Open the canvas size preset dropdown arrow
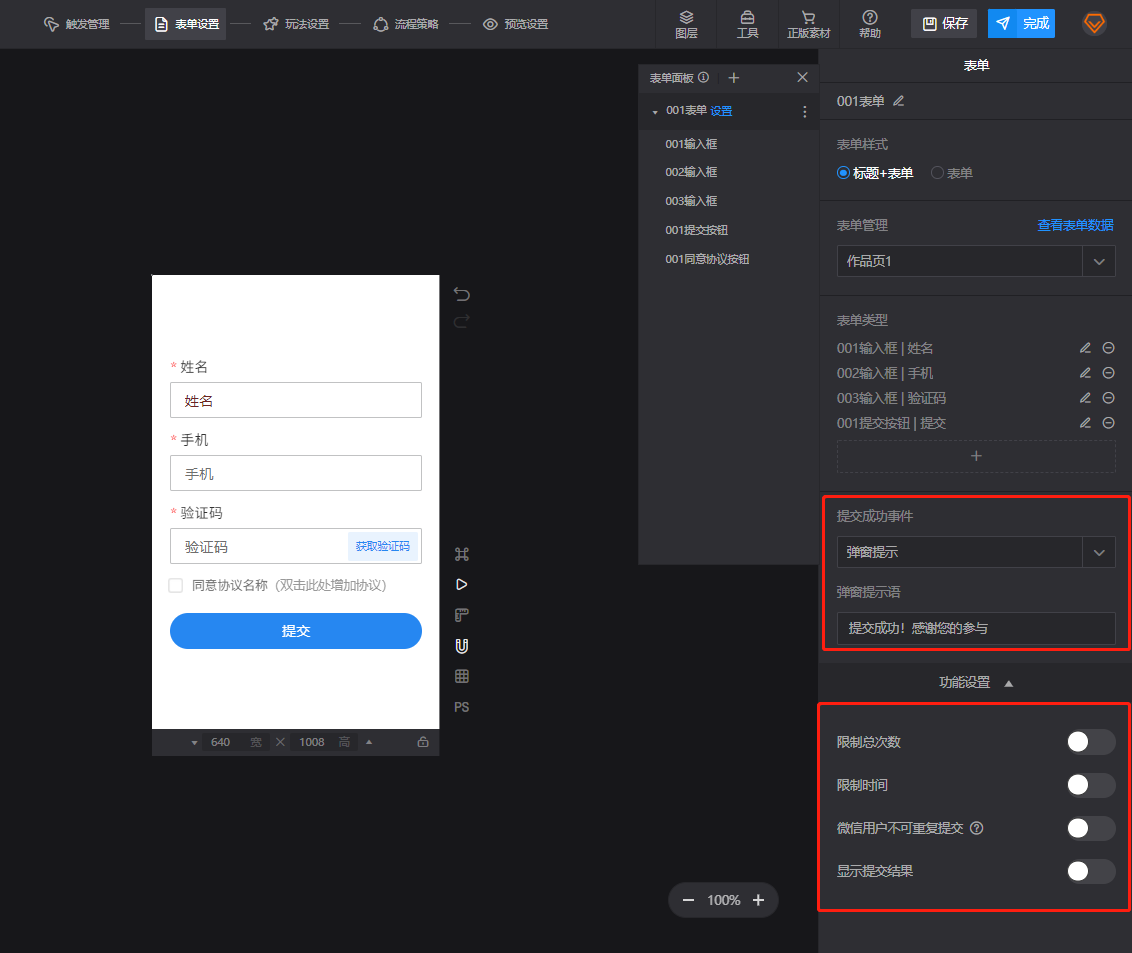This screenshot has height=953, width=1132. [194, 743]
